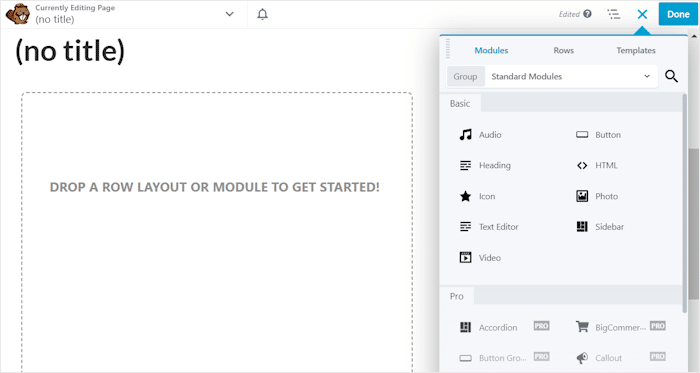
Task: Switch to the Templates tab
Action: pyautogui.click(x=636, y=50)
